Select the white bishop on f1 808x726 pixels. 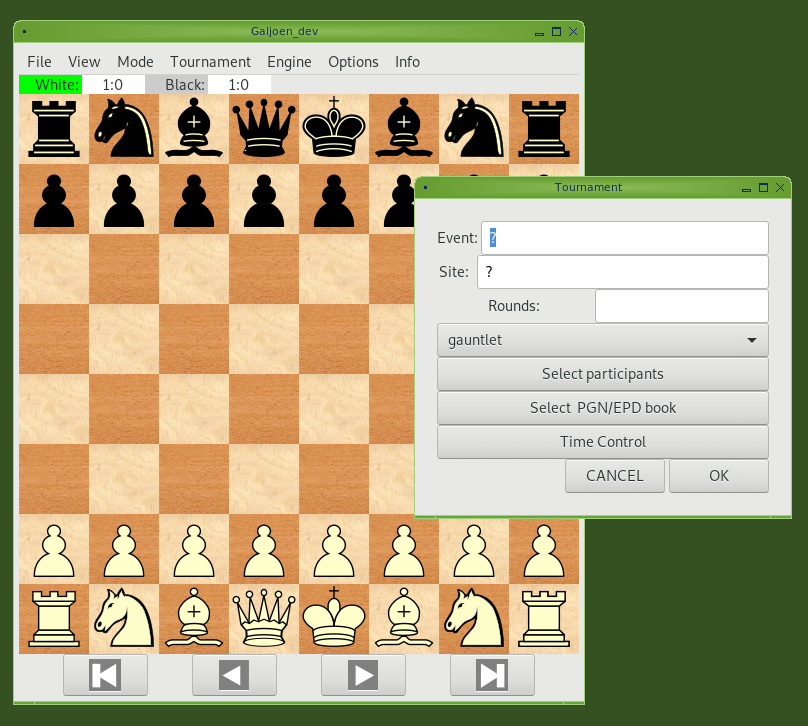point(404,619)
